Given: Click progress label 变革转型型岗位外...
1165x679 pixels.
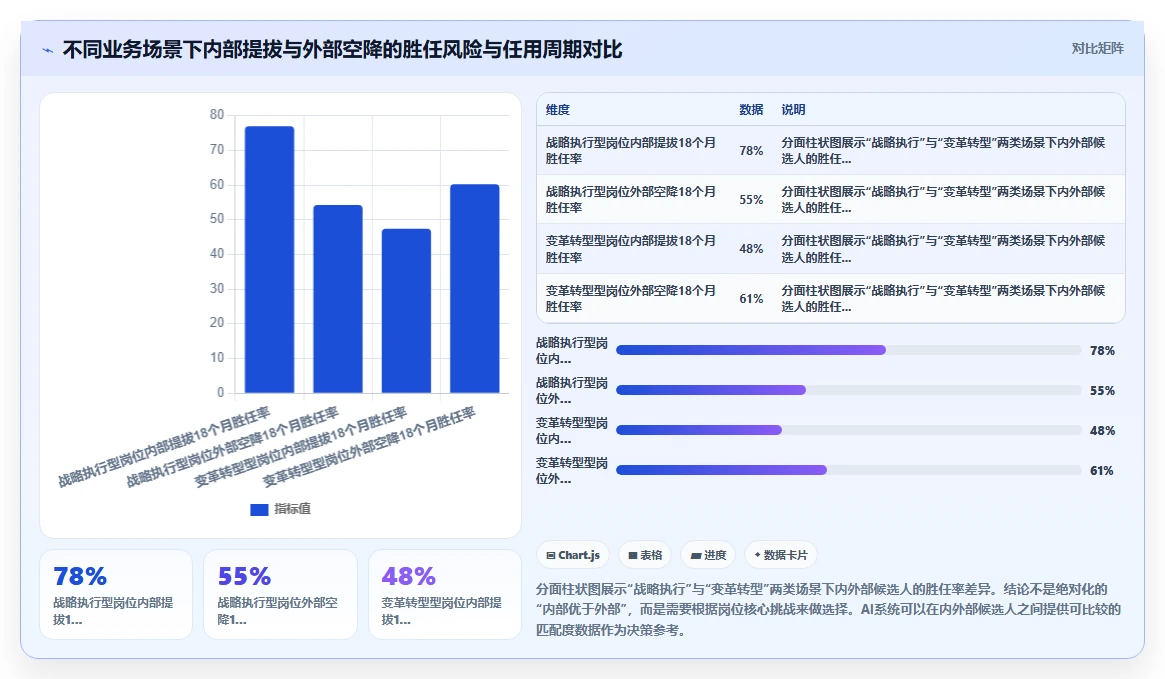Looking at the screenshot, I should point(572,471).
